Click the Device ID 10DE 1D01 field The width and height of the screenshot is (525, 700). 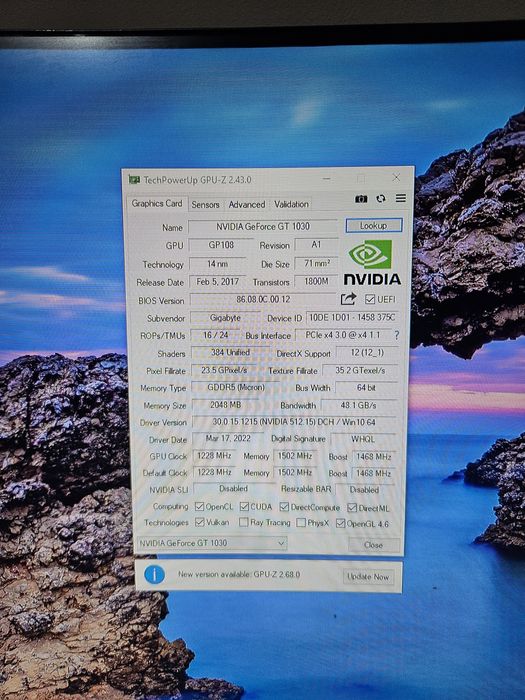point(352,317)
